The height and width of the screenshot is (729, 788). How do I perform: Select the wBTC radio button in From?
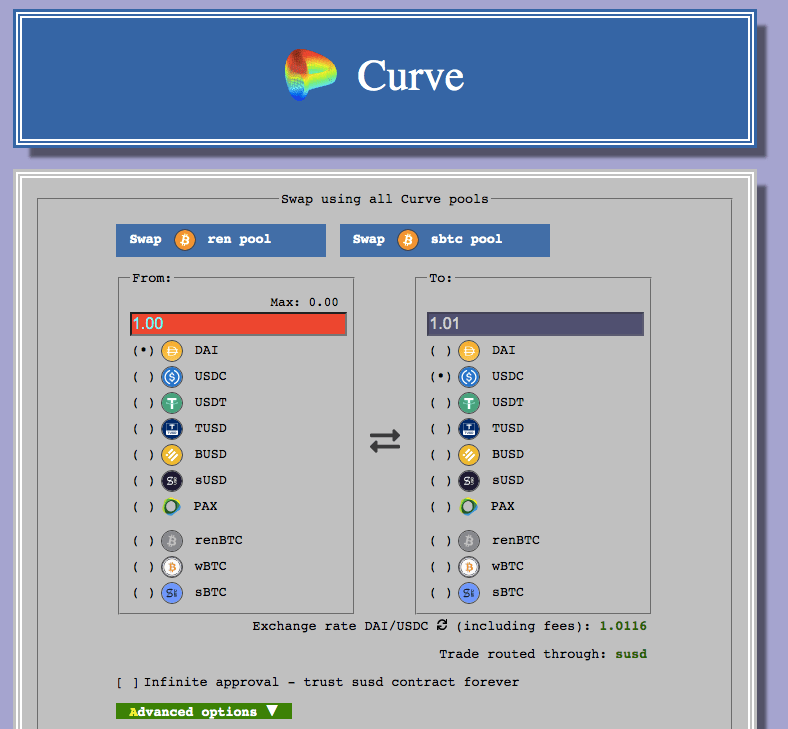tap(143, 567)
